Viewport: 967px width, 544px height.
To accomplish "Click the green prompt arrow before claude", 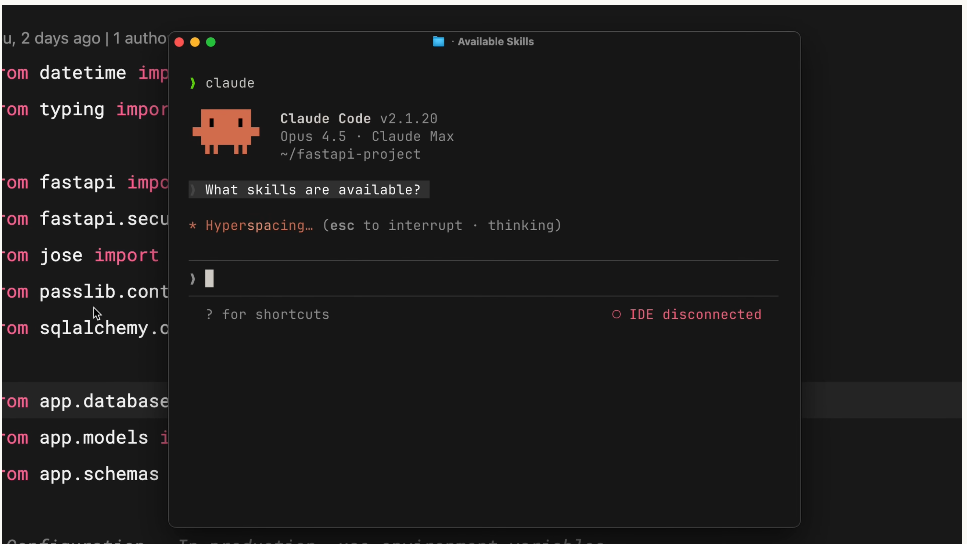I will (193, 84).
